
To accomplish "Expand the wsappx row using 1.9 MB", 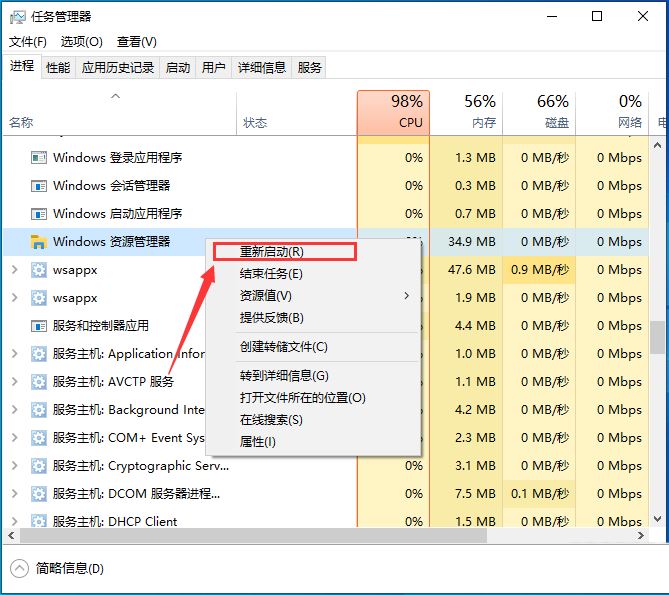I will pyautogui.click(x=15, y=298).
